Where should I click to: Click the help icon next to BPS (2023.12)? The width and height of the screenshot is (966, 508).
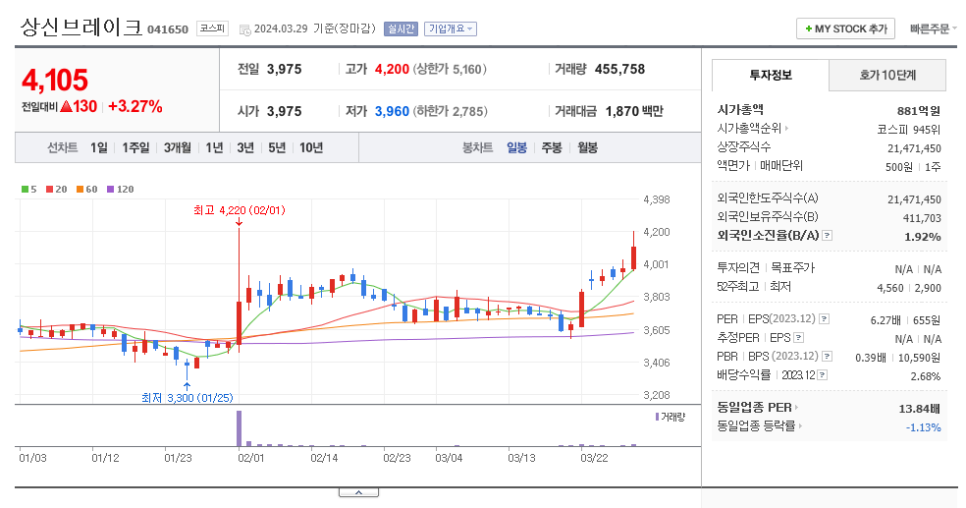pyautogui.click(x=827, y=356)
